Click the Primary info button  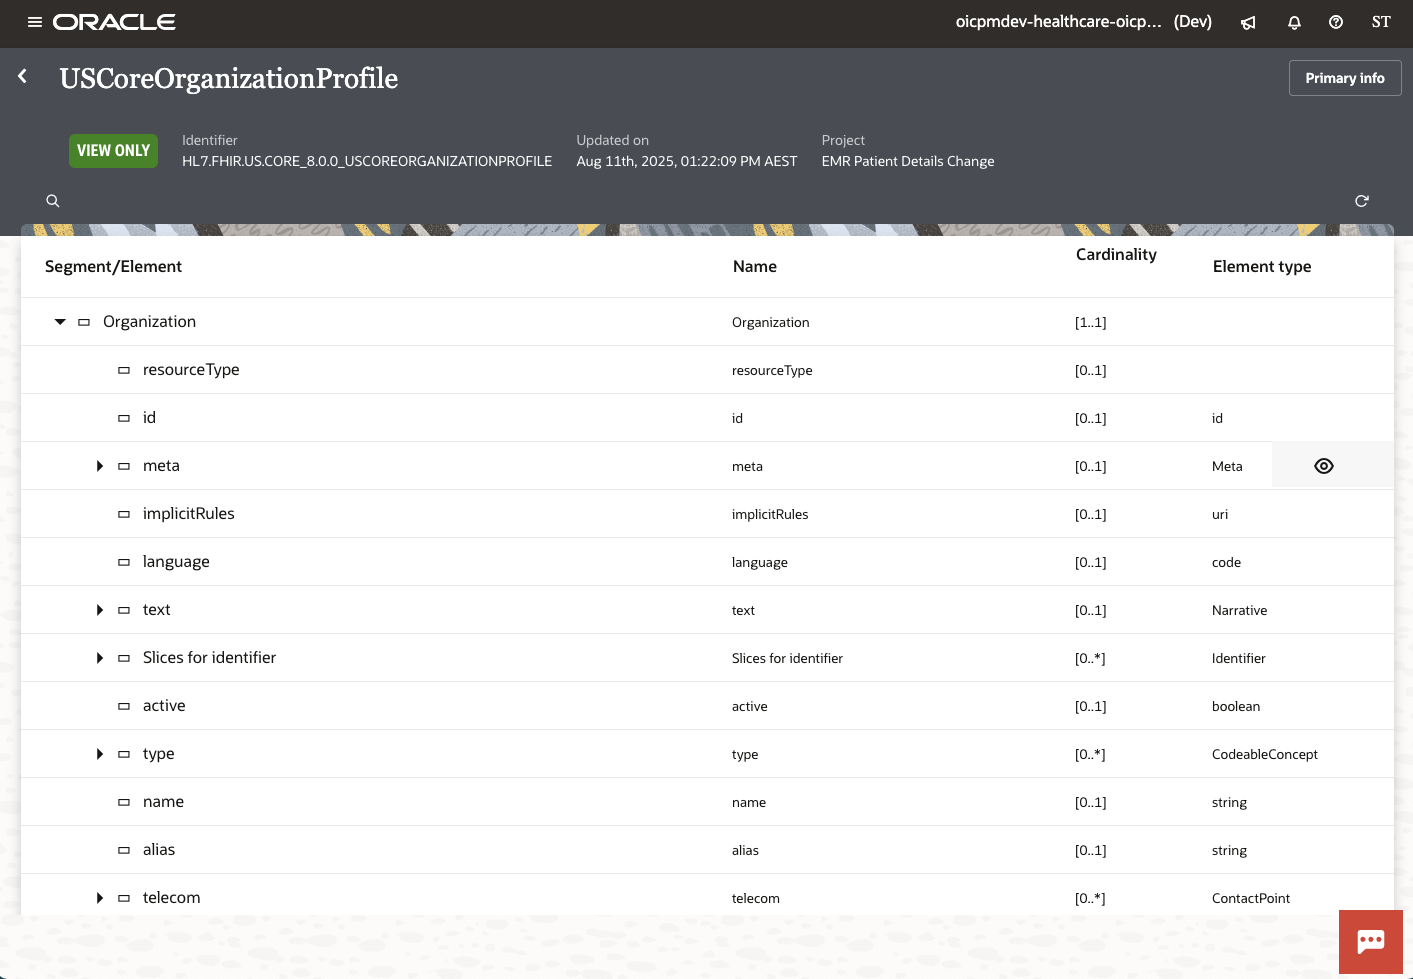1344,77
